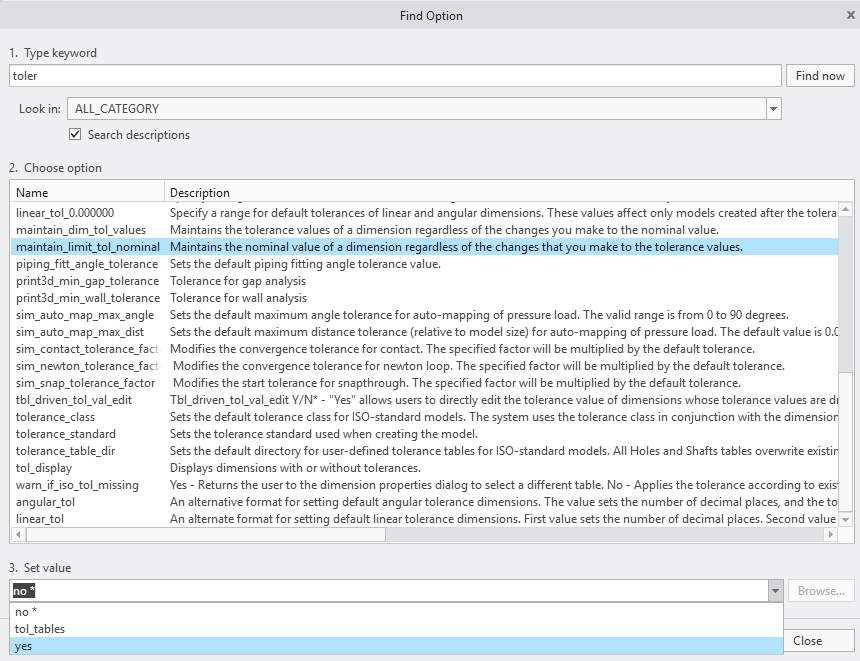Toggle the Search descriptions checkbox
Image resolution: width=860 pixels, height=661 pixels.
click(x=75, y=135)
